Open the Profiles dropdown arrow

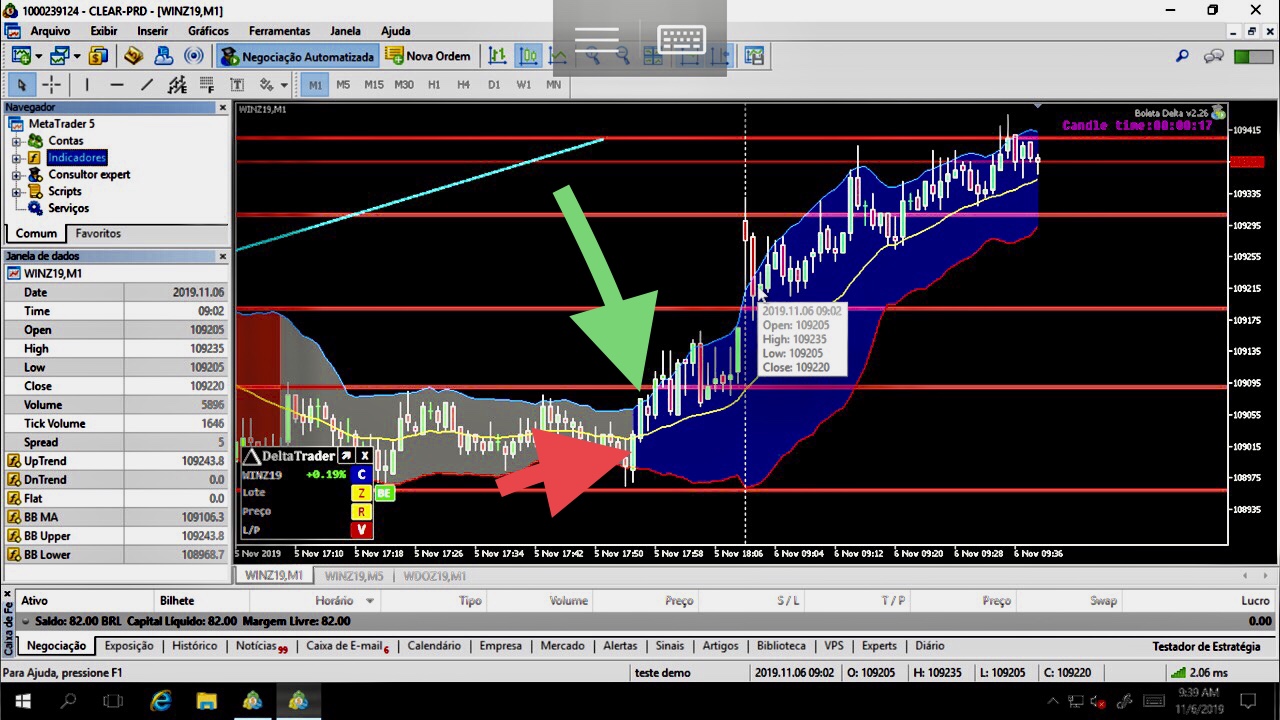[x=77, y=56]
